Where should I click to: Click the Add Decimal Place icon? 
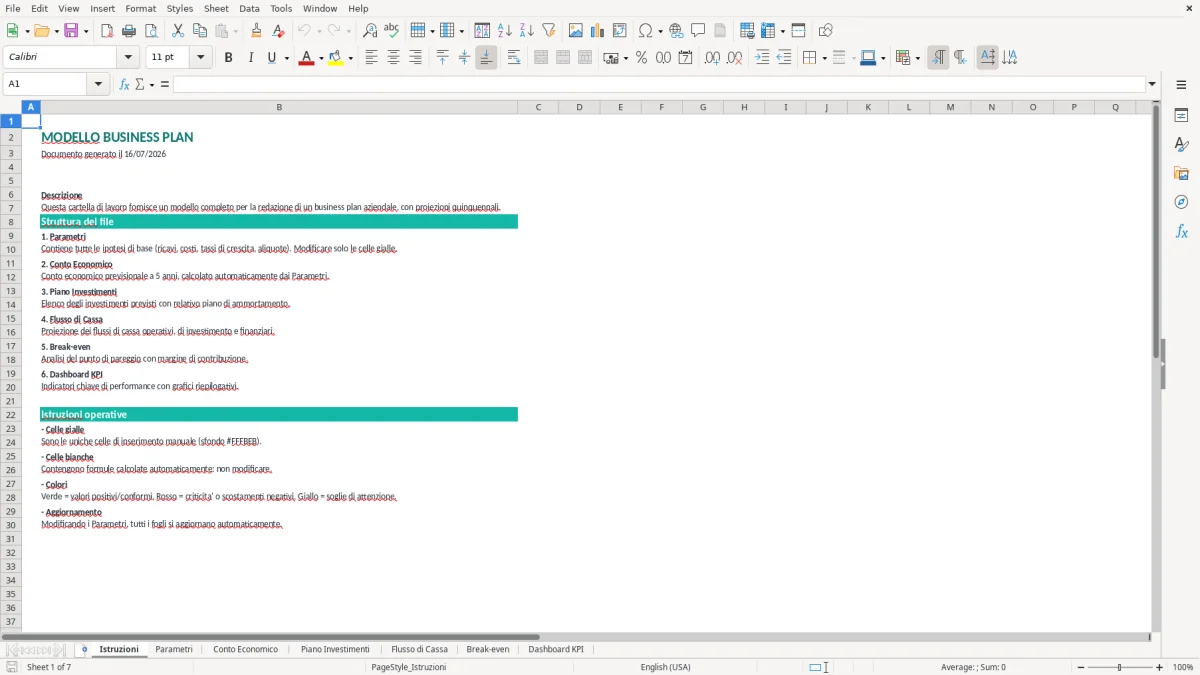(712, 58)
